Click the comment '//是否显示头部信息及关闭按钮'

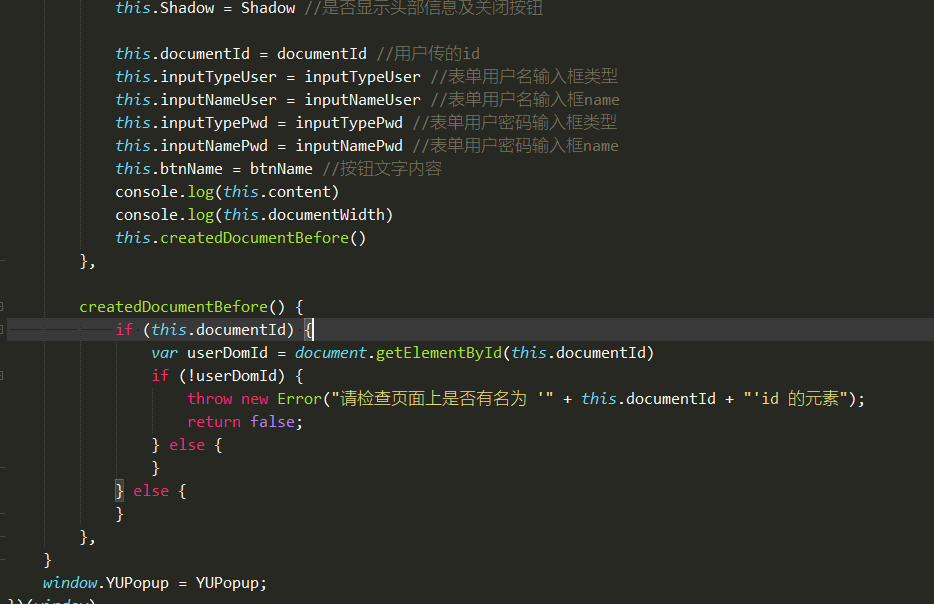424,8
